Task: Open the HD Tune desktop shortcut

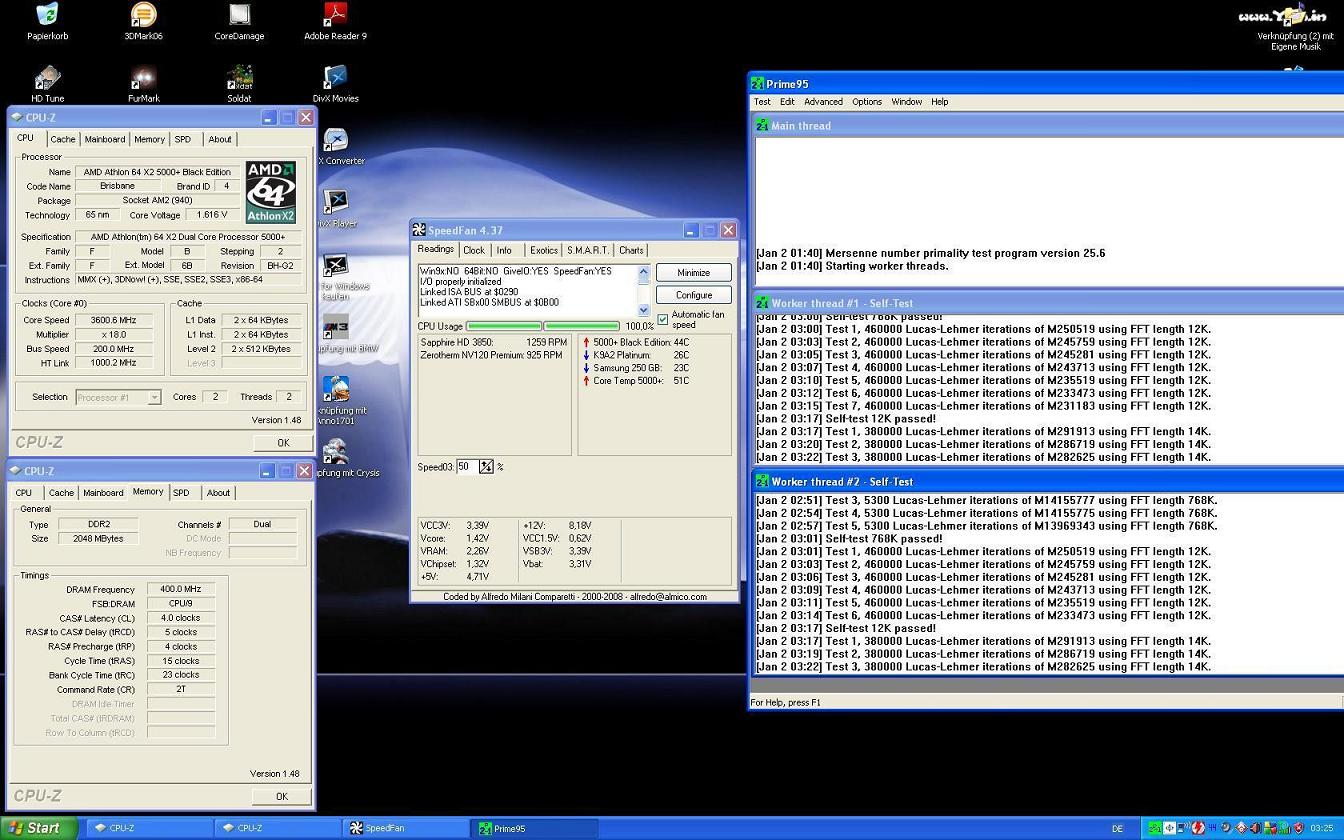Action: (47, 78)
